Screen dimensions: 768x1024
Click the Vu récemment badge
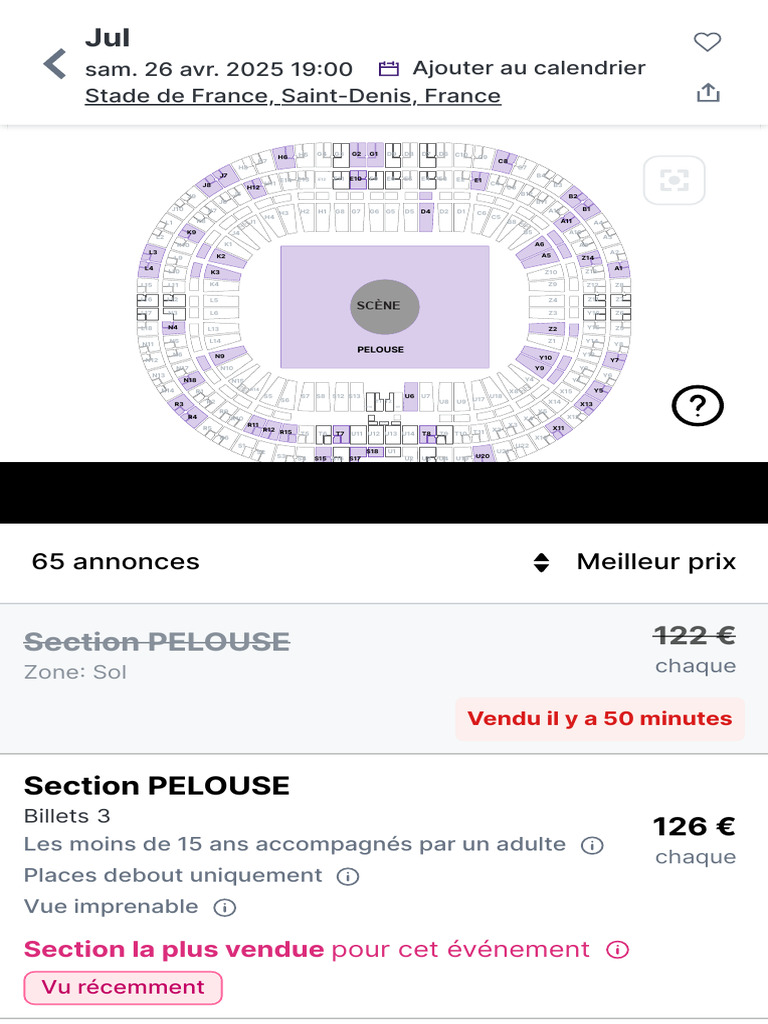tap(123, 987)
